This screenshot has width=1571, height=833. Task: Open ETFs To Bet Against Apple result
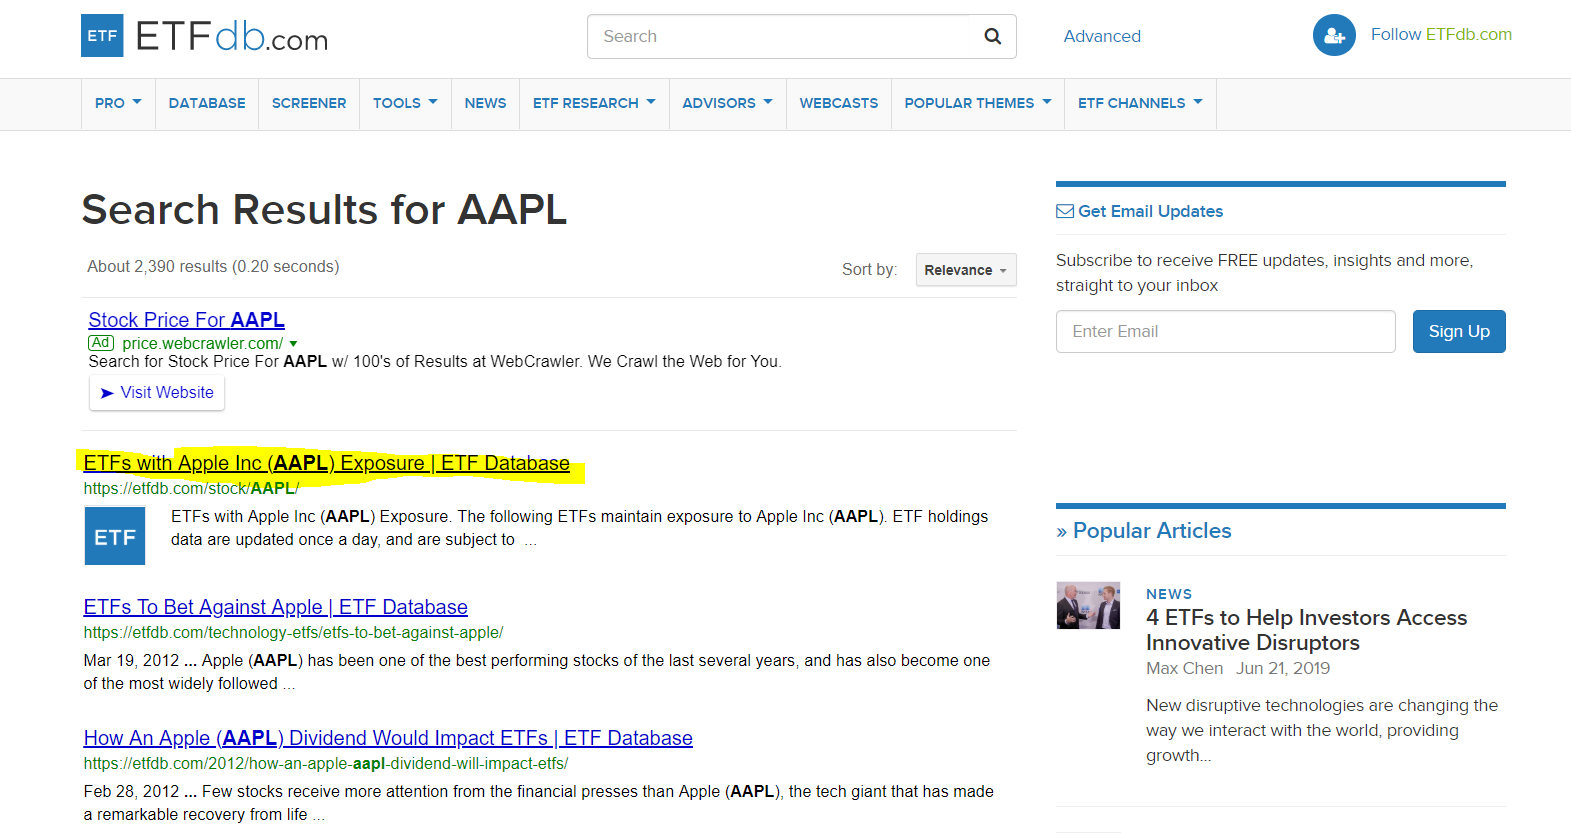(x=275, y=607)
